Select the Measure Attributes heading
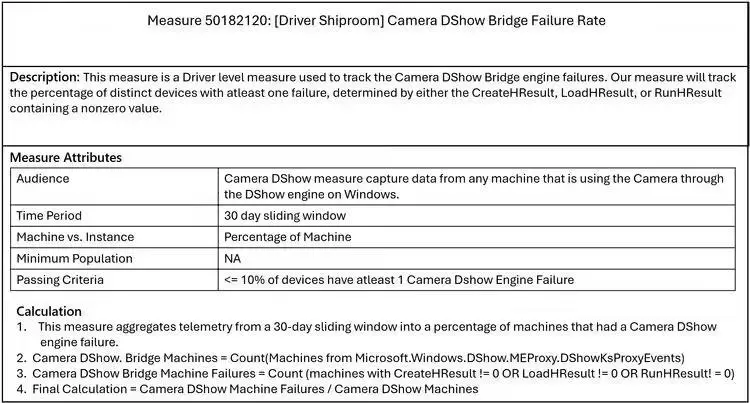Screen dimensions: 750x403 tap(66, 157)
